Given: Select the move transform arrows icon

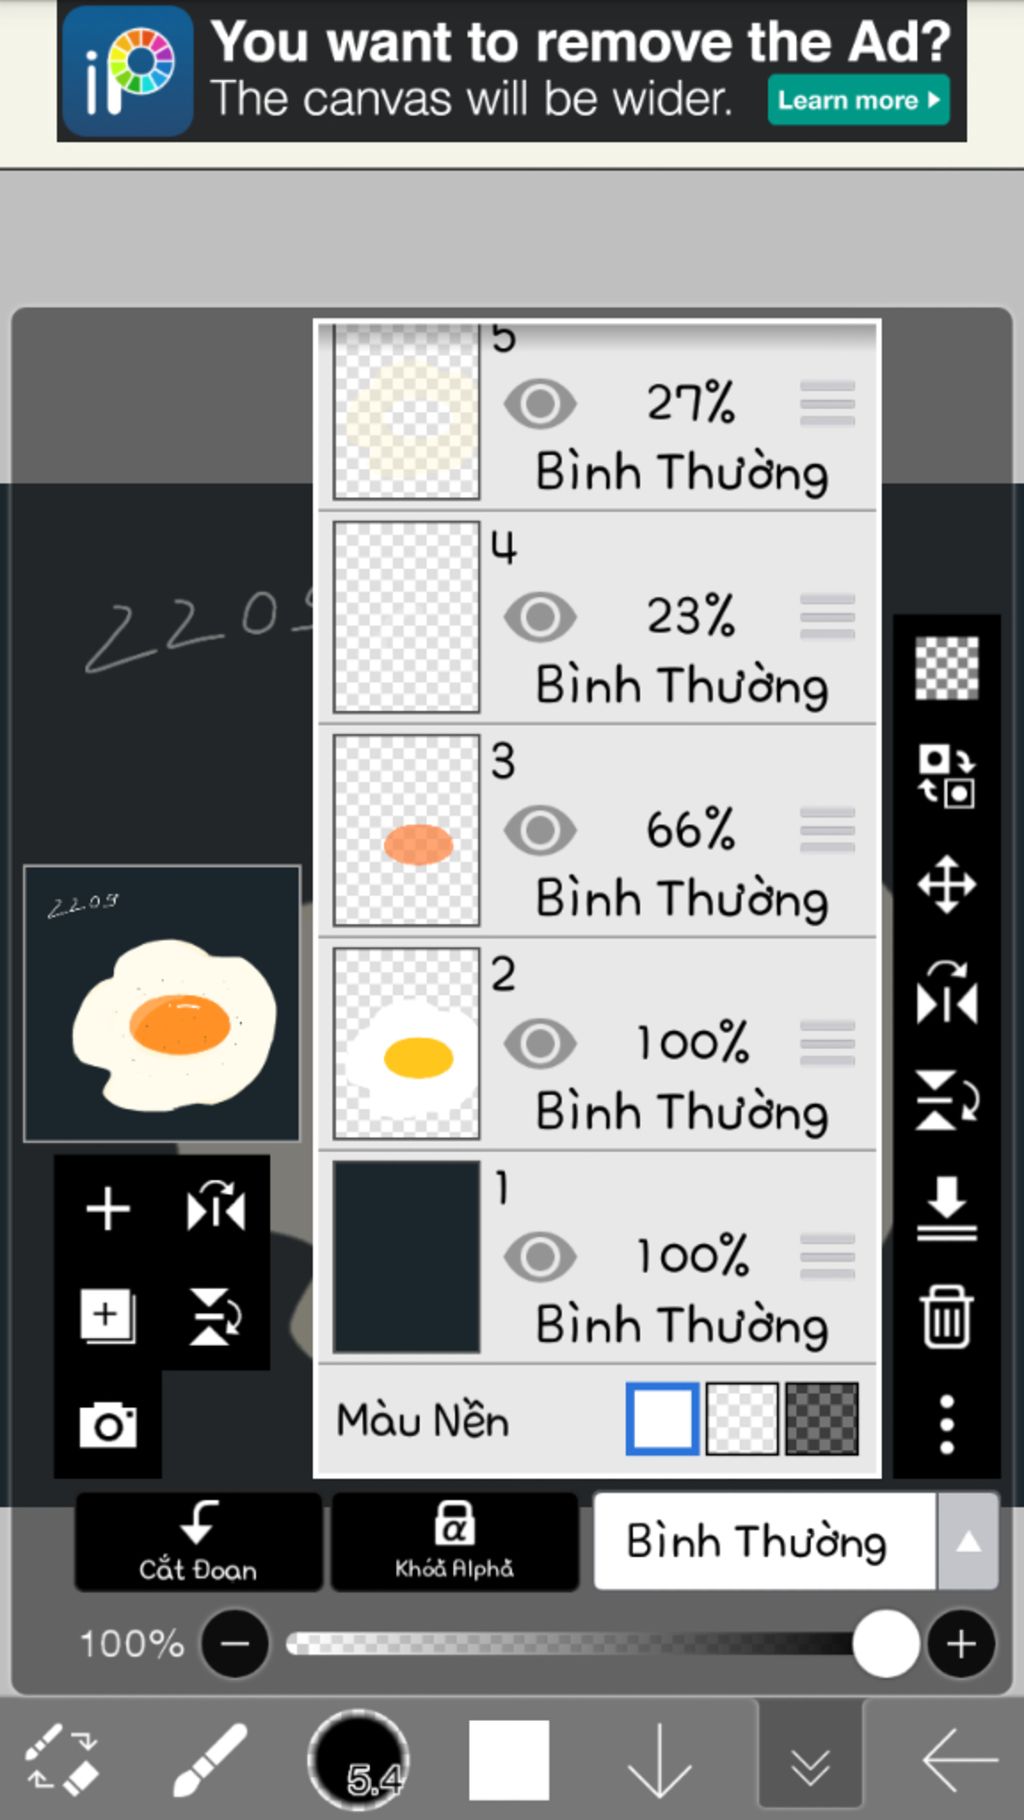Looking at the screenshot, I should [x=946, y=884].
